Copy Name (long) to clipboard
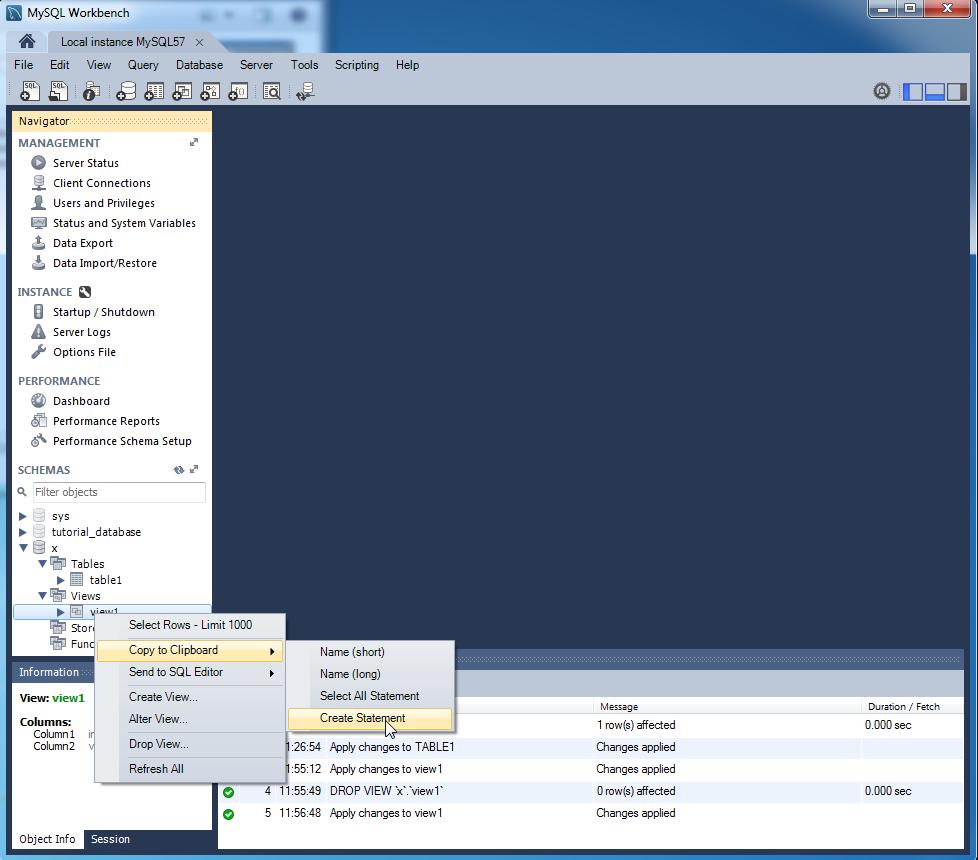This screenshot has width=978, height=860. 370,674
